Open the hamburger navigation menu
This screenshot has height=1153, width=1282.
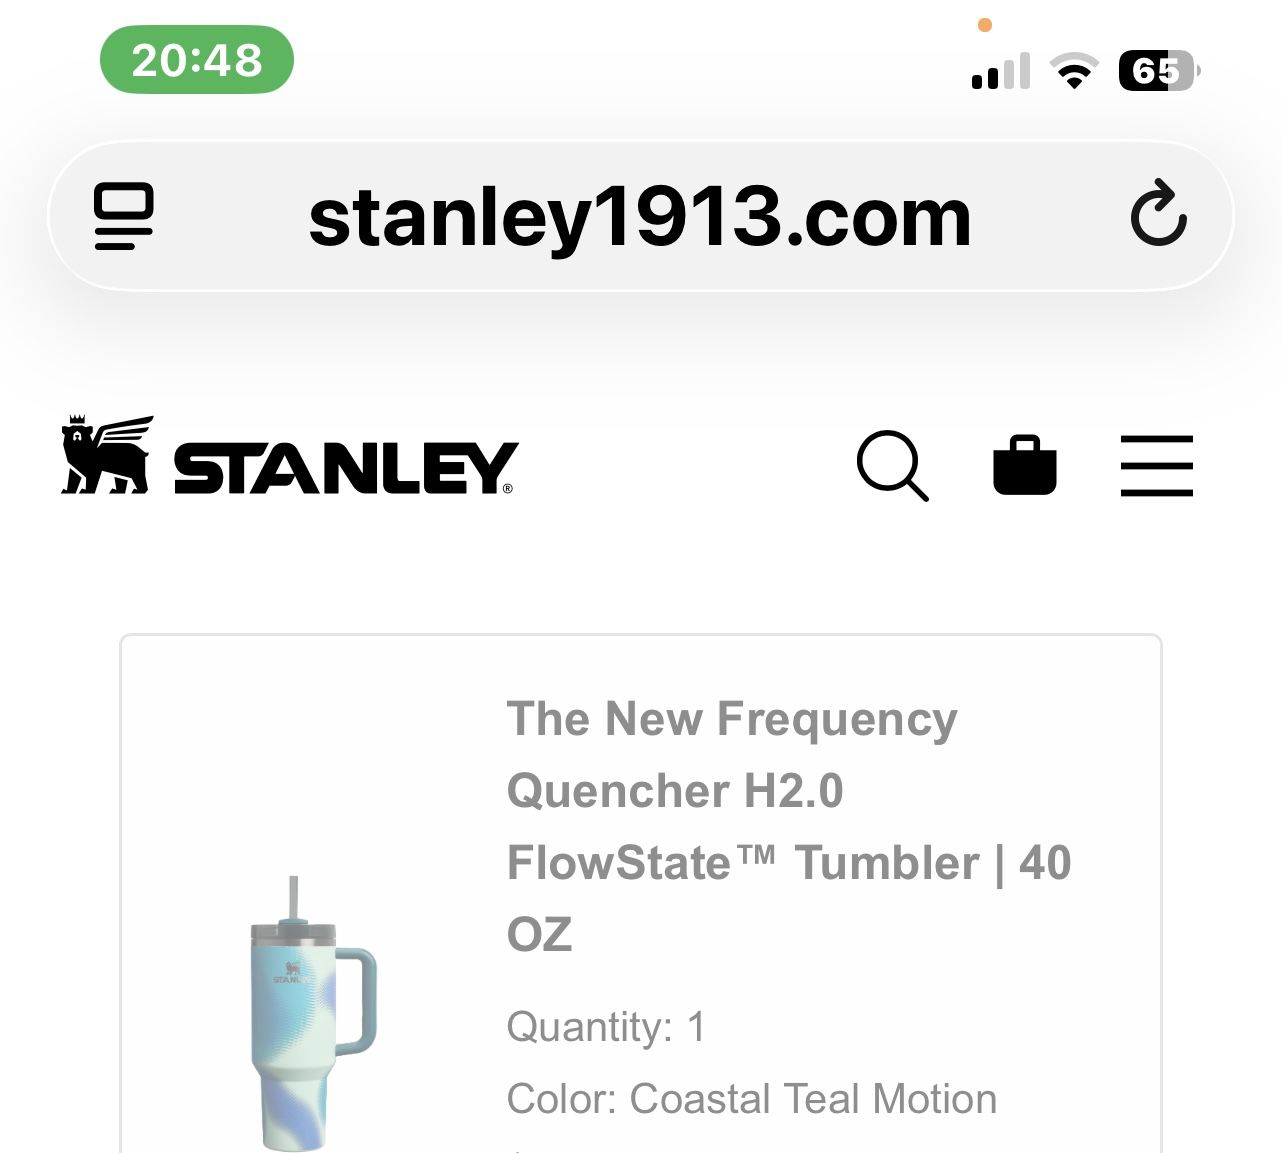point(1156,466)
